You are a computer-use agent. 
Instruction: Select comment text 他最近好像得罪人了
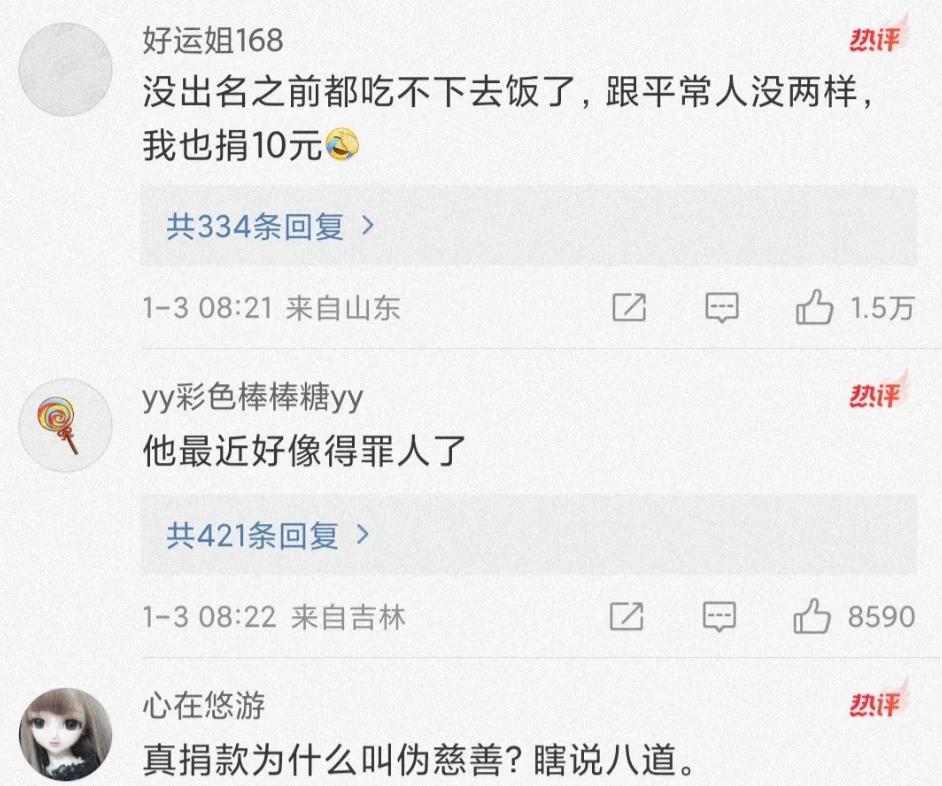point(305,451)
